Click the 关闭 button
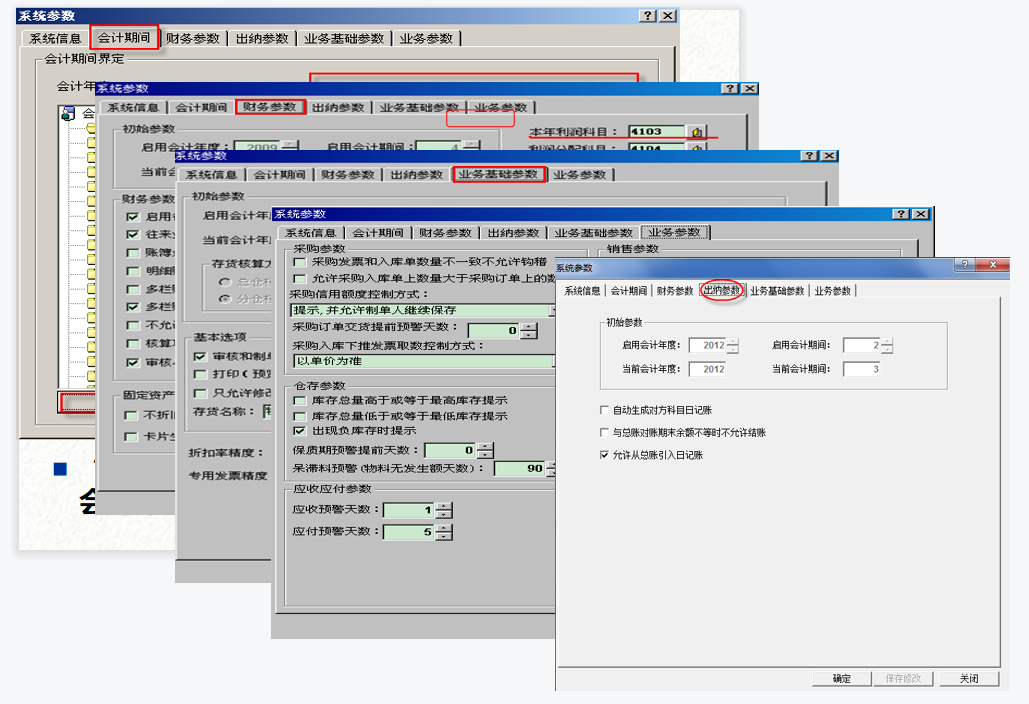 pos(968,677)
